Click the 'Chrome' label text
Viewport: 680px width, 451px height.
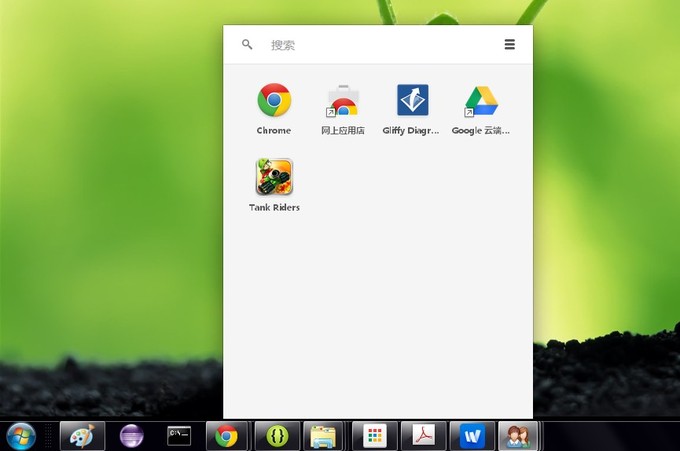tap(274, 131)
